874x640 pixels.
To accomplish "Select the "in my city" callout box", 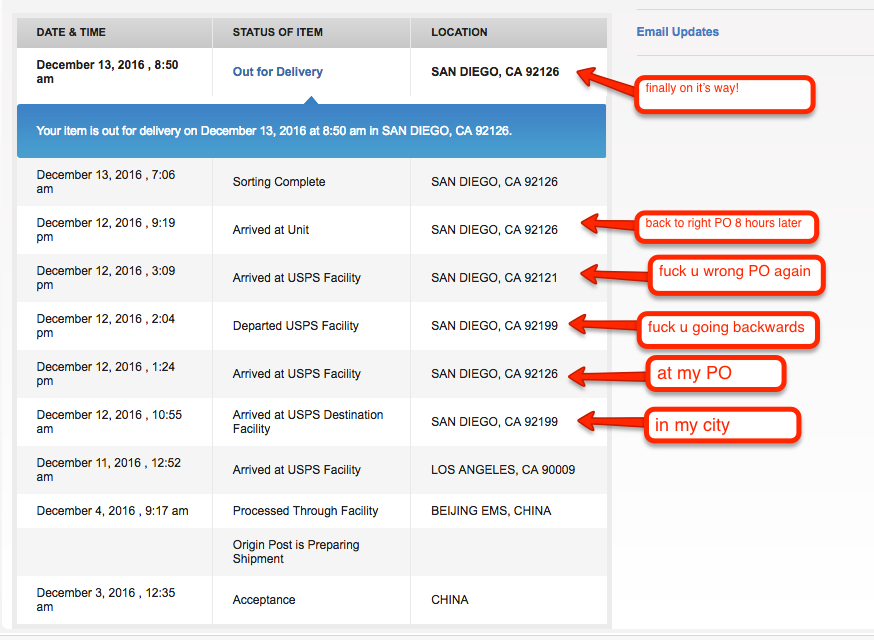I will [x=723, y=425].
